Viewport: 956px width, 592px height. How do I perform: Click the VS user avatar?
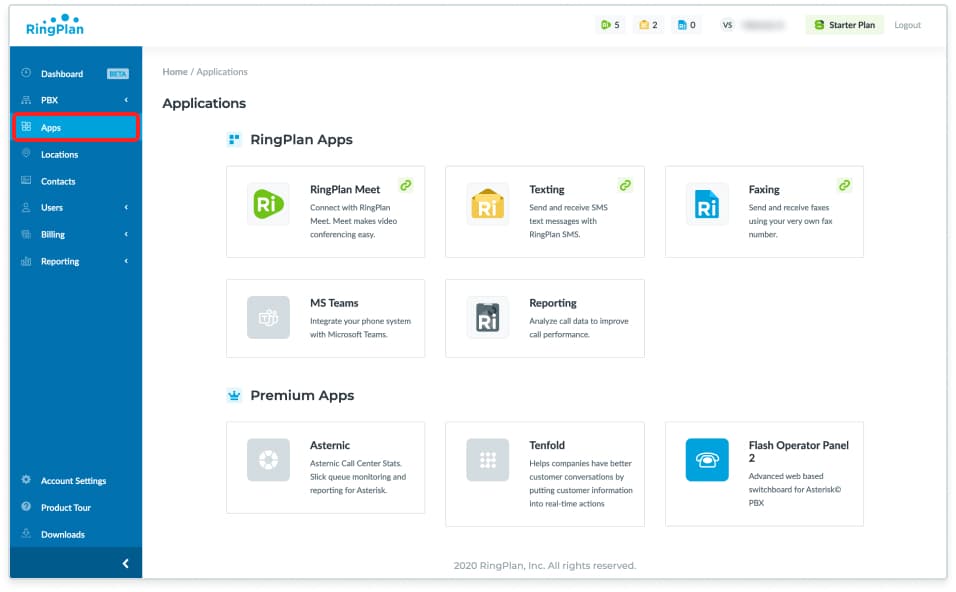pyautogui.click(x=727, y=25)
